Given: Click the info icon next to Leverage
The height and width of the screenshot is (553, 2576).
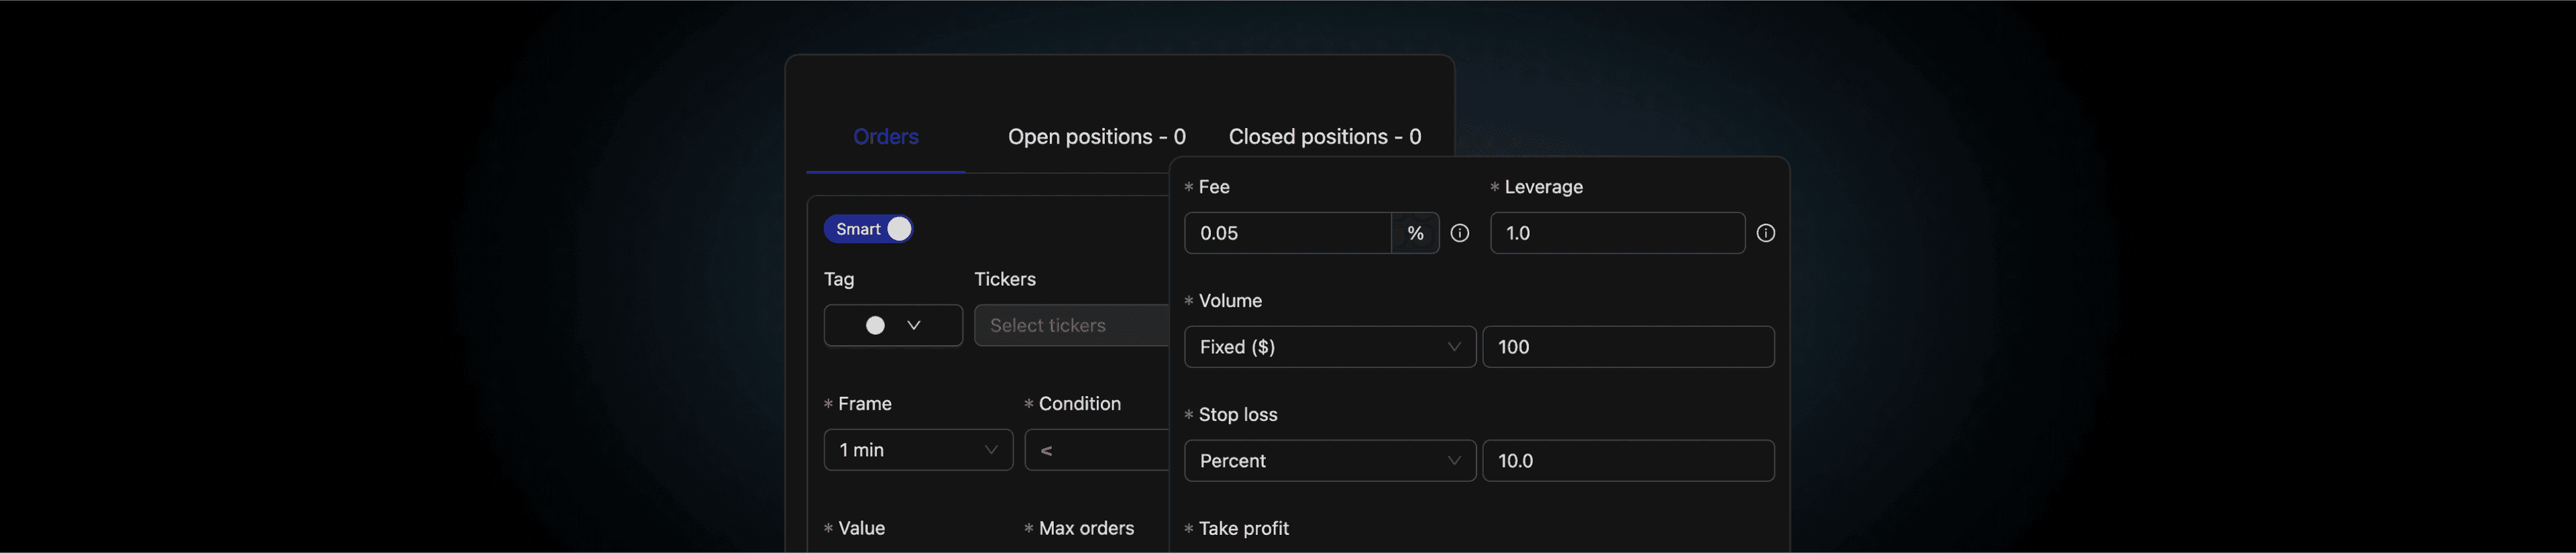Looking at the screenshot, I should click(1766, 233).
